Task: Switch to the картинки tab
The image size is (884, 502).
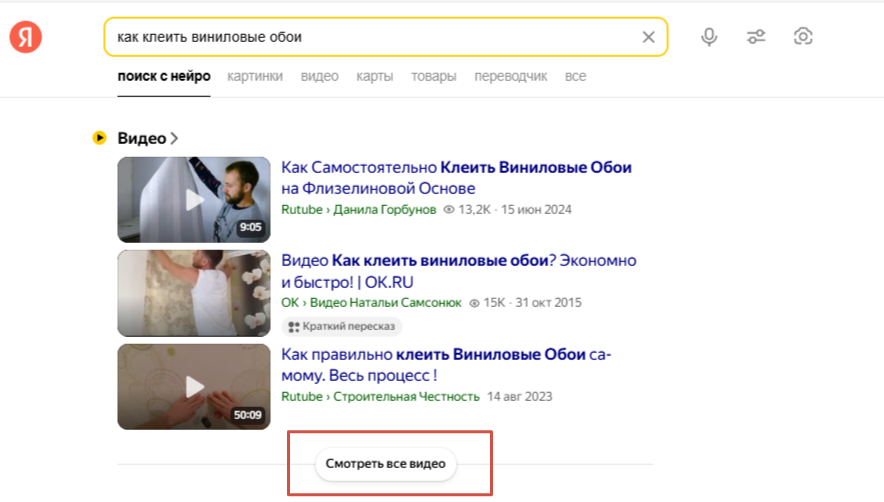Action: pyautogui.click(x=255, y=76)
